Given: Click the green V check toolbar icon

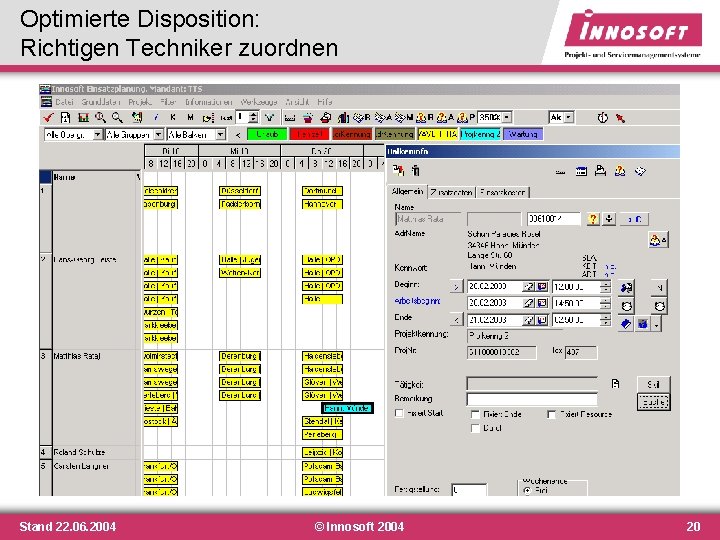Looking at the screenshot, I should (x=270, y=118).
